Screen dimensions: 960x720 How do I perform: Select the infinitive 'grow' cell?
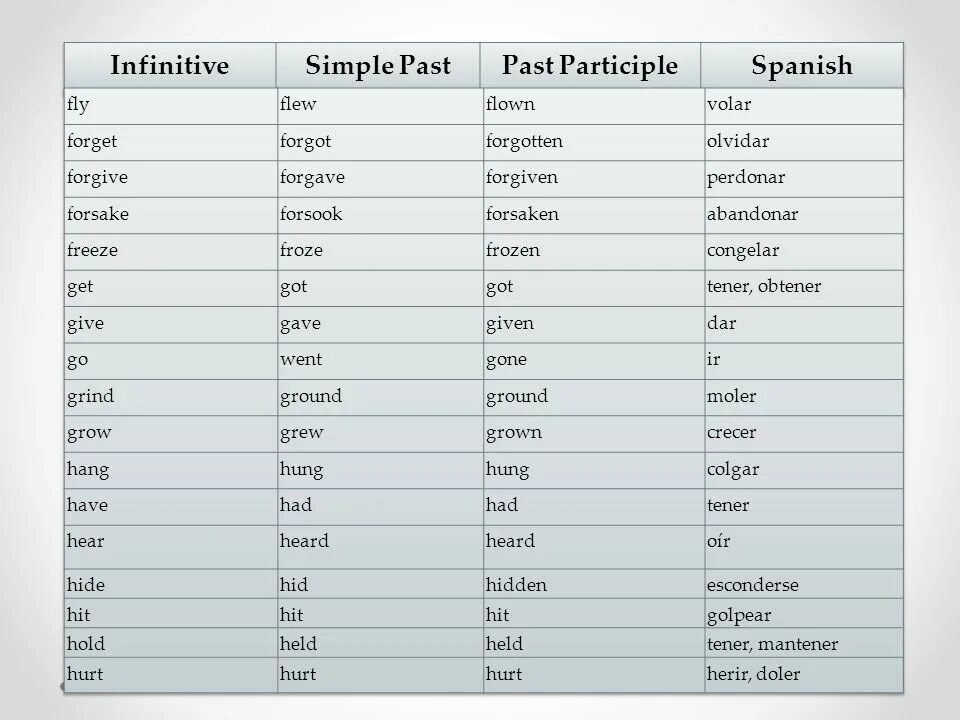[x=171, y=433]
